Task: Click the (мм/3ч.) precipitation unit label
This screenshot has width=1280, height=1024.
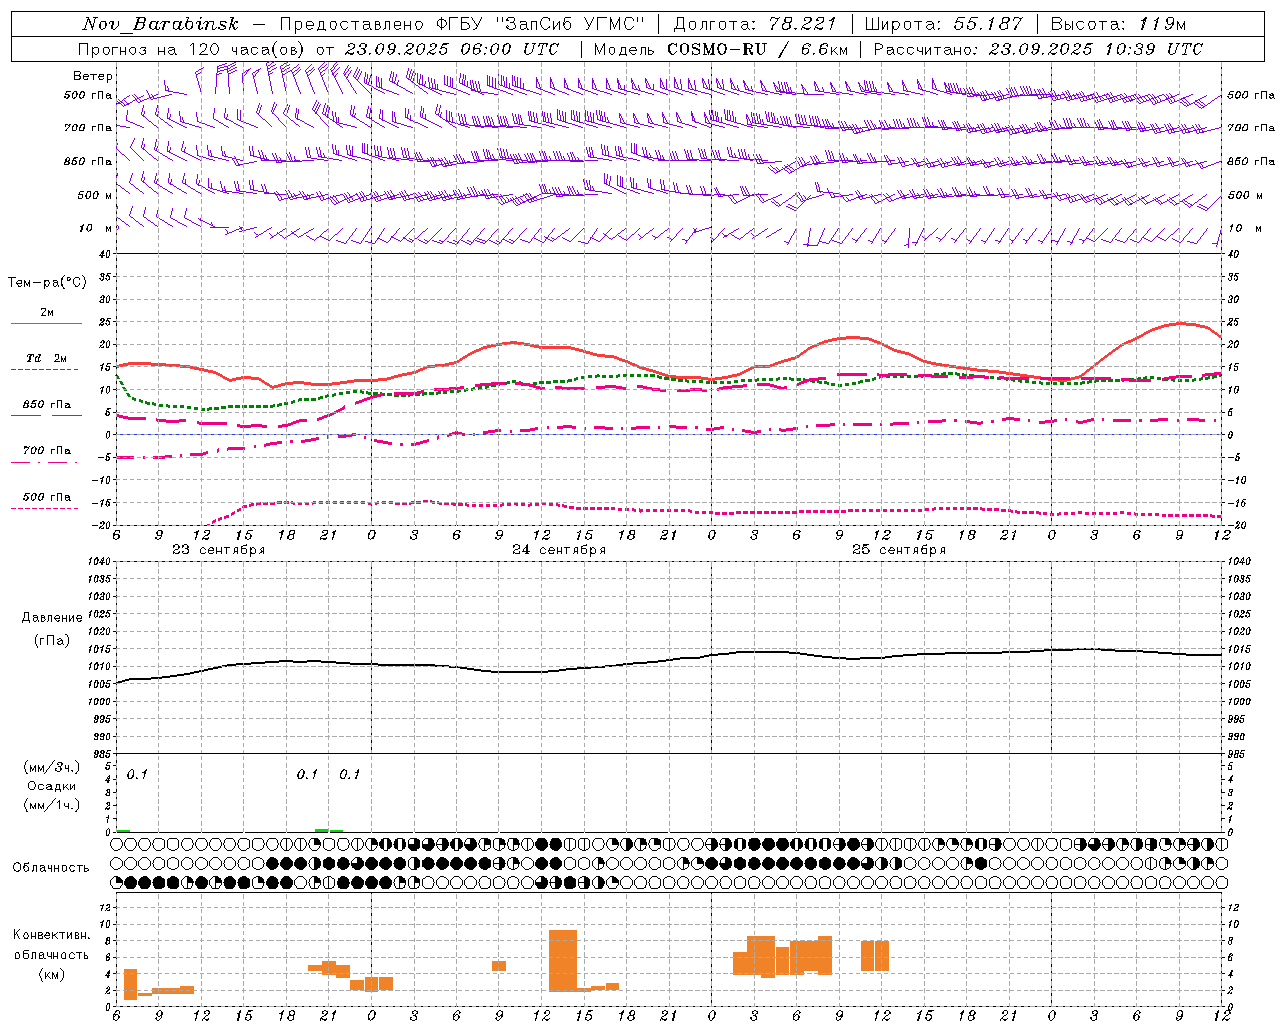Action: (x=52, y=768)
